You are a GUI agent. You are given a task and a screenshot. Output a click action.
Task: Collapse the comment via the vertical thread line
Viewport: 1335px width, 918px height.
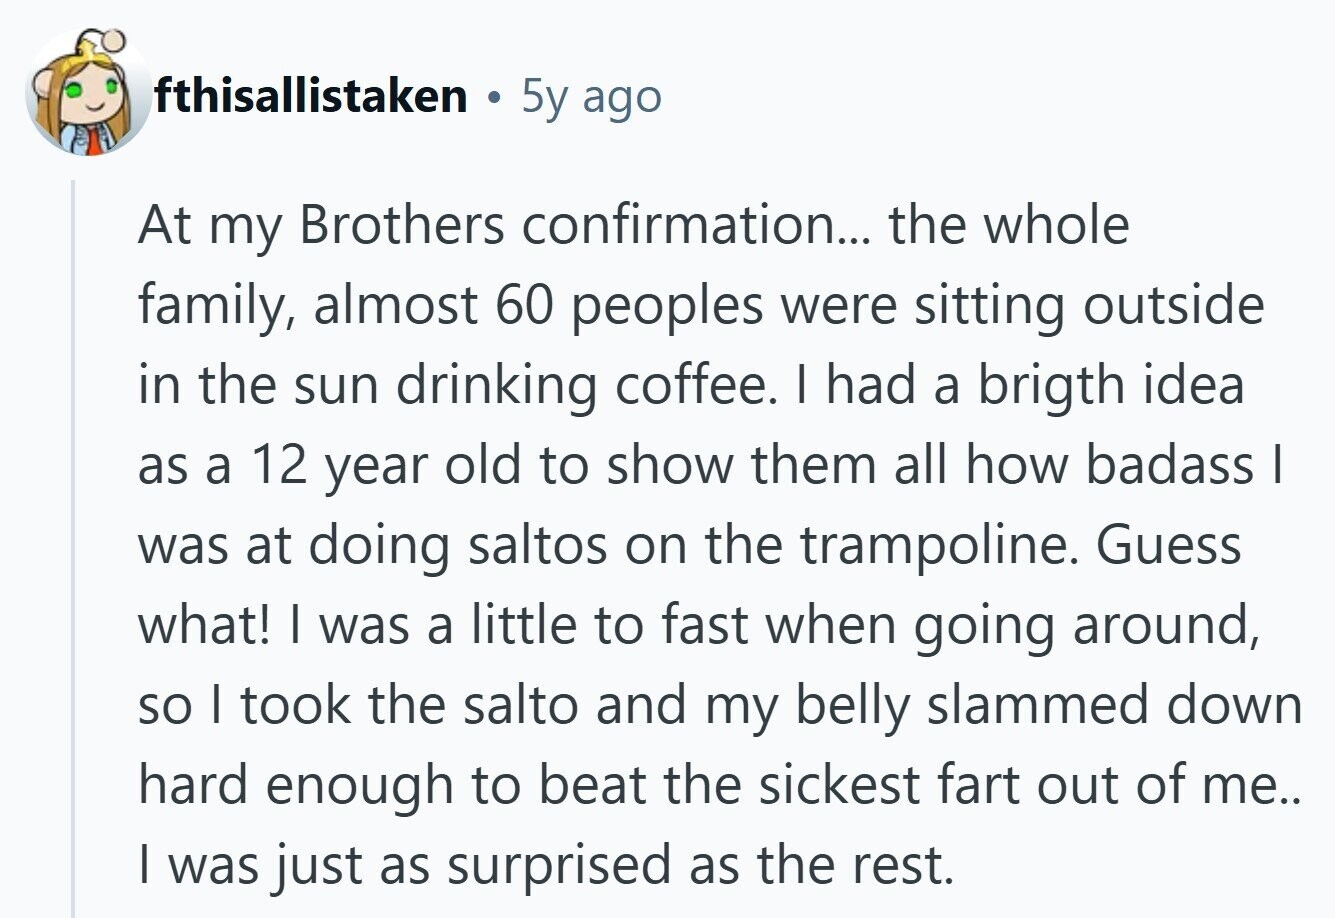pyautogui.click(x=73, y=548)
